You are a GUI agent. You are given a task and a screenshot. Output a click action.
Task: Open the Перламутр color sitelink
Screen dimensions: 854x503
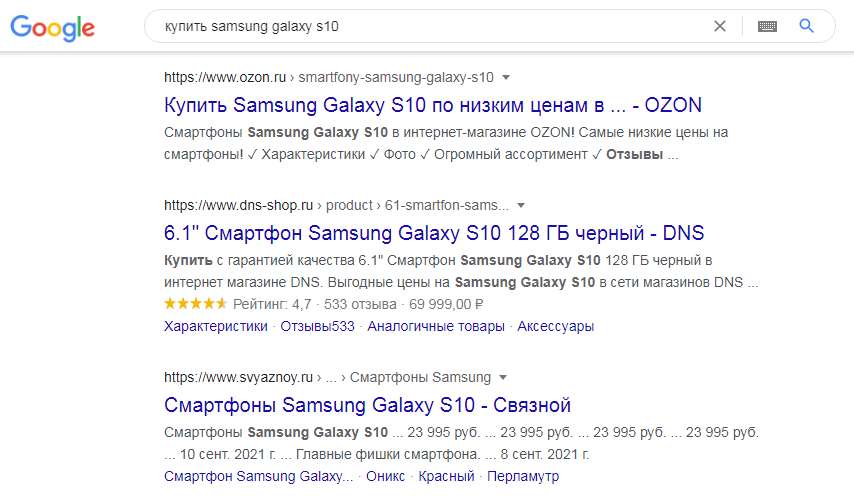523,476
